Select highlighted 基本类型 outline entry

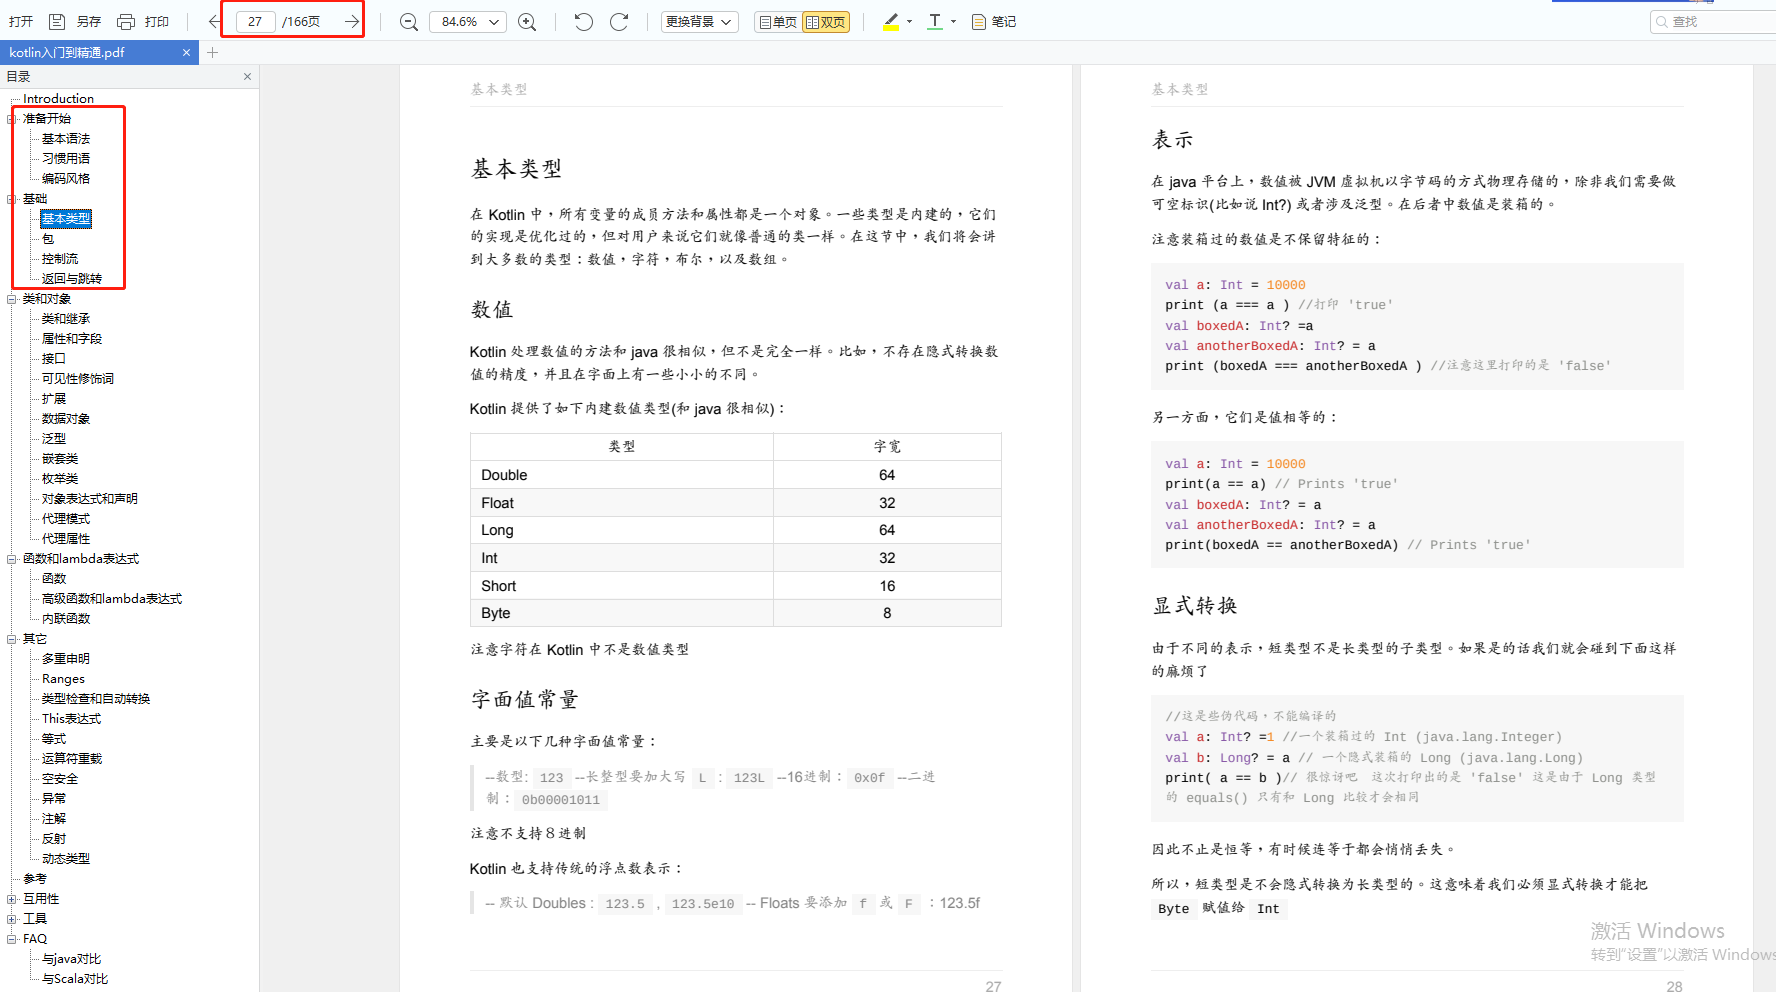click(x=66, y=218)
